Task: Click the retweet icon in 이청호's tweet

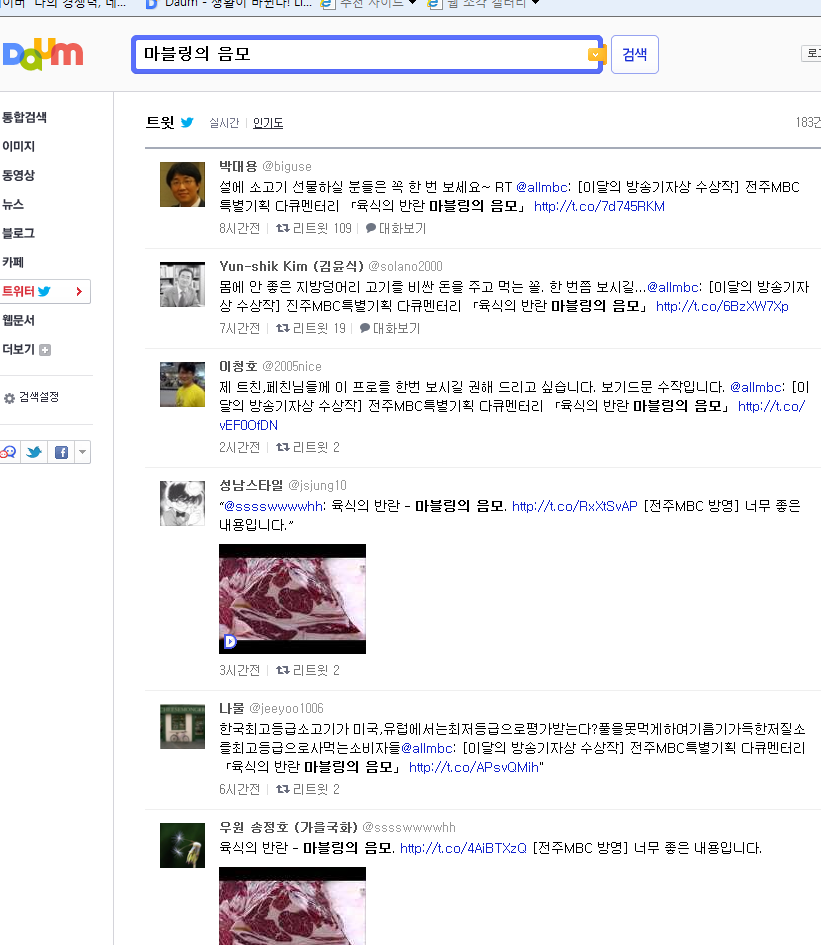Action: pyautogui.click(x=283, y=447)
